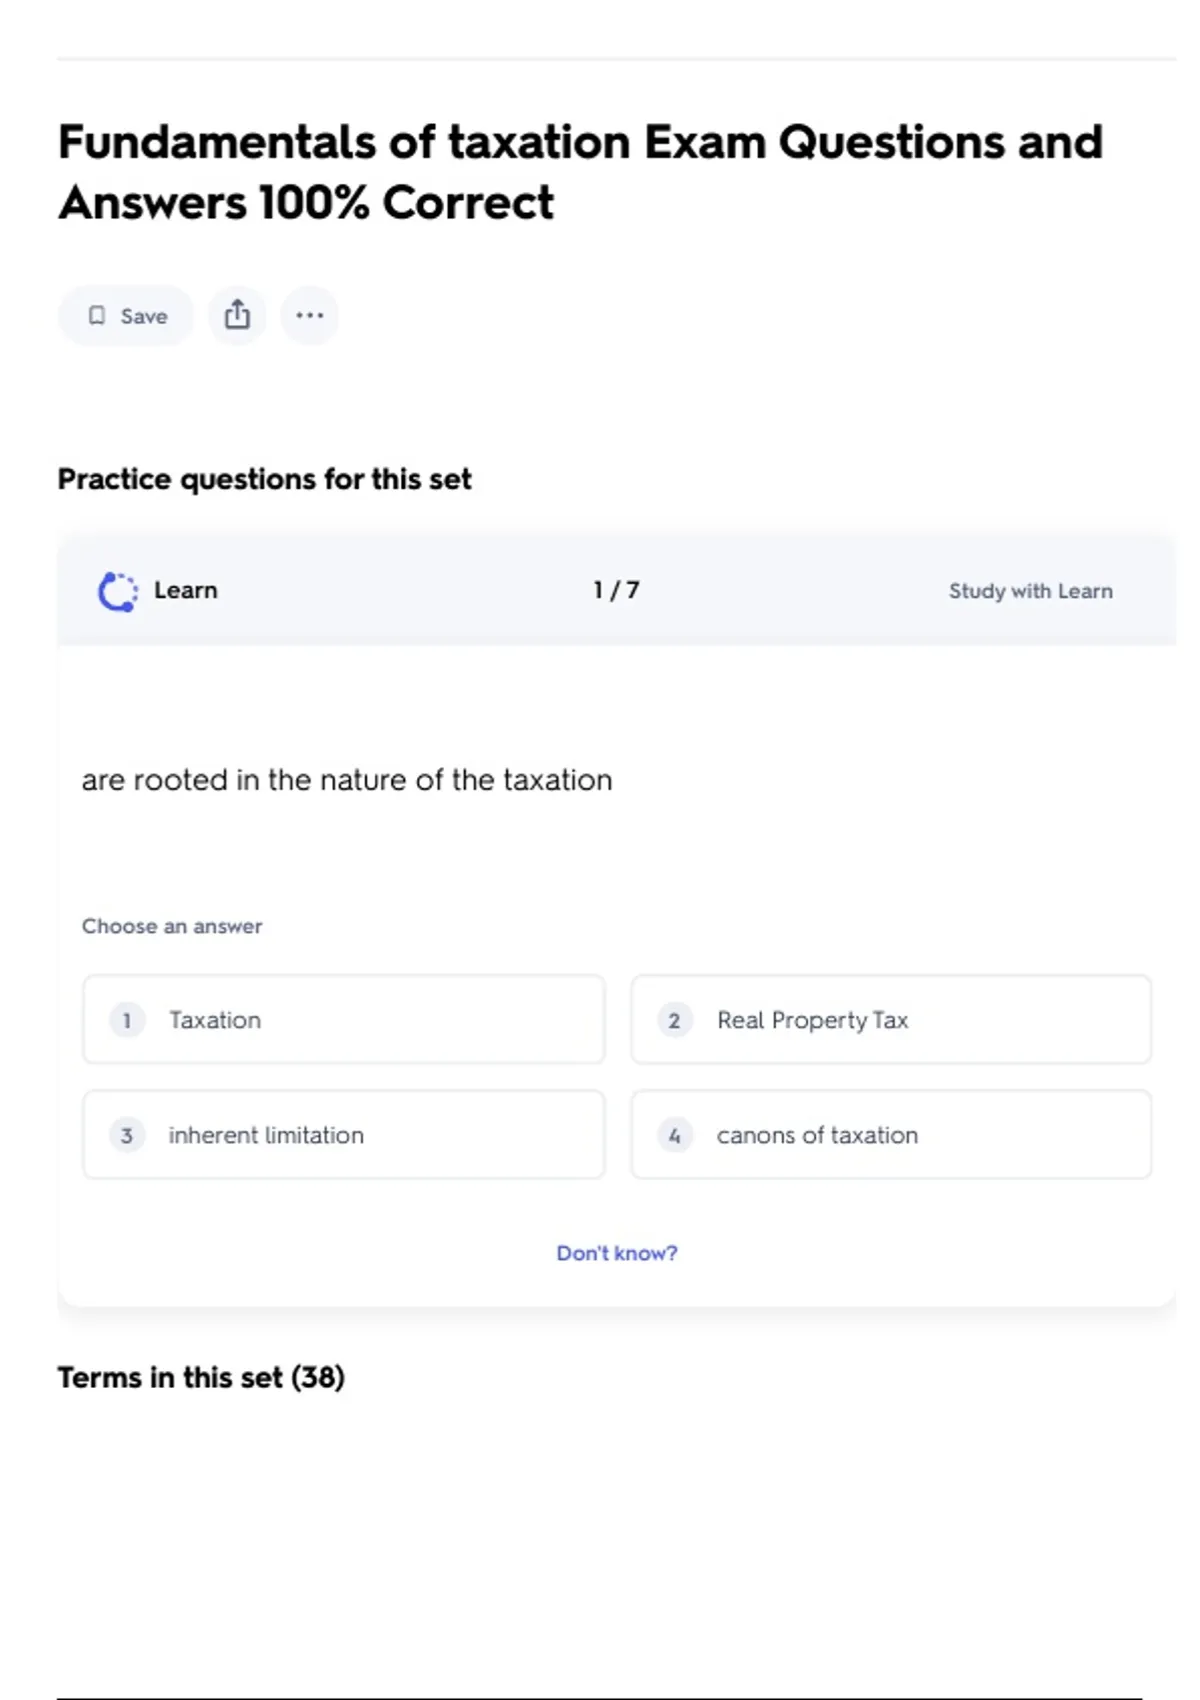Open the 'Study with Learn' link

[1030, 591]
